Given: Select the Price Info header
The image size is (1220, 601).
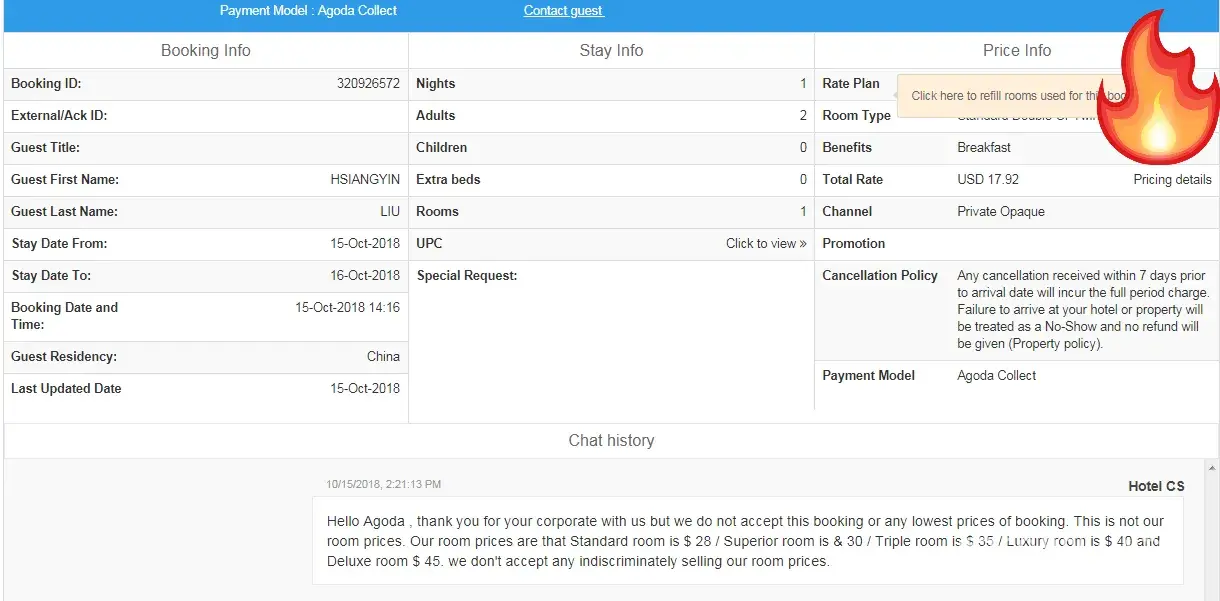Looking at the screenshot, I should 1016,51.
